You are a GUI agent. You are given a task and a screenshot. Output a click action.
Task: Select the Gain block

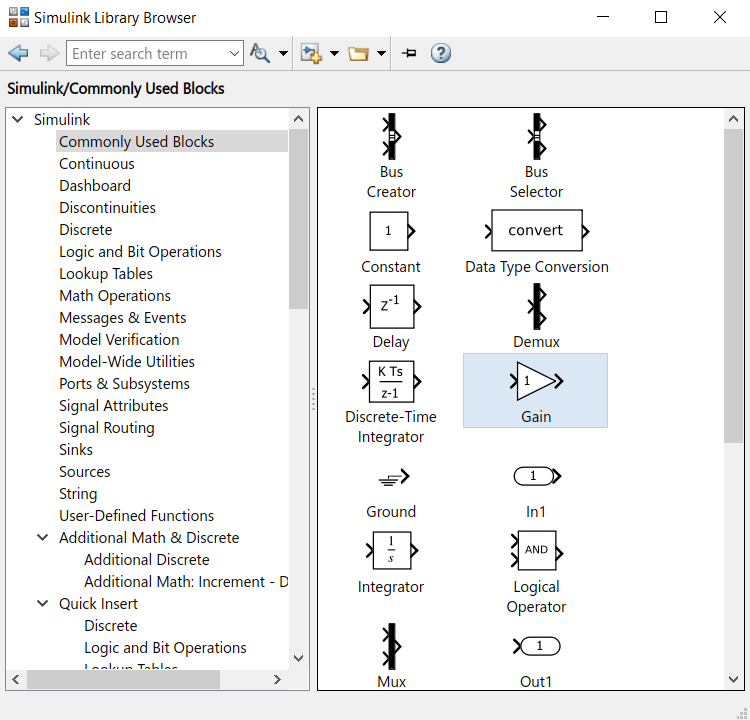[x=536, y=391]
